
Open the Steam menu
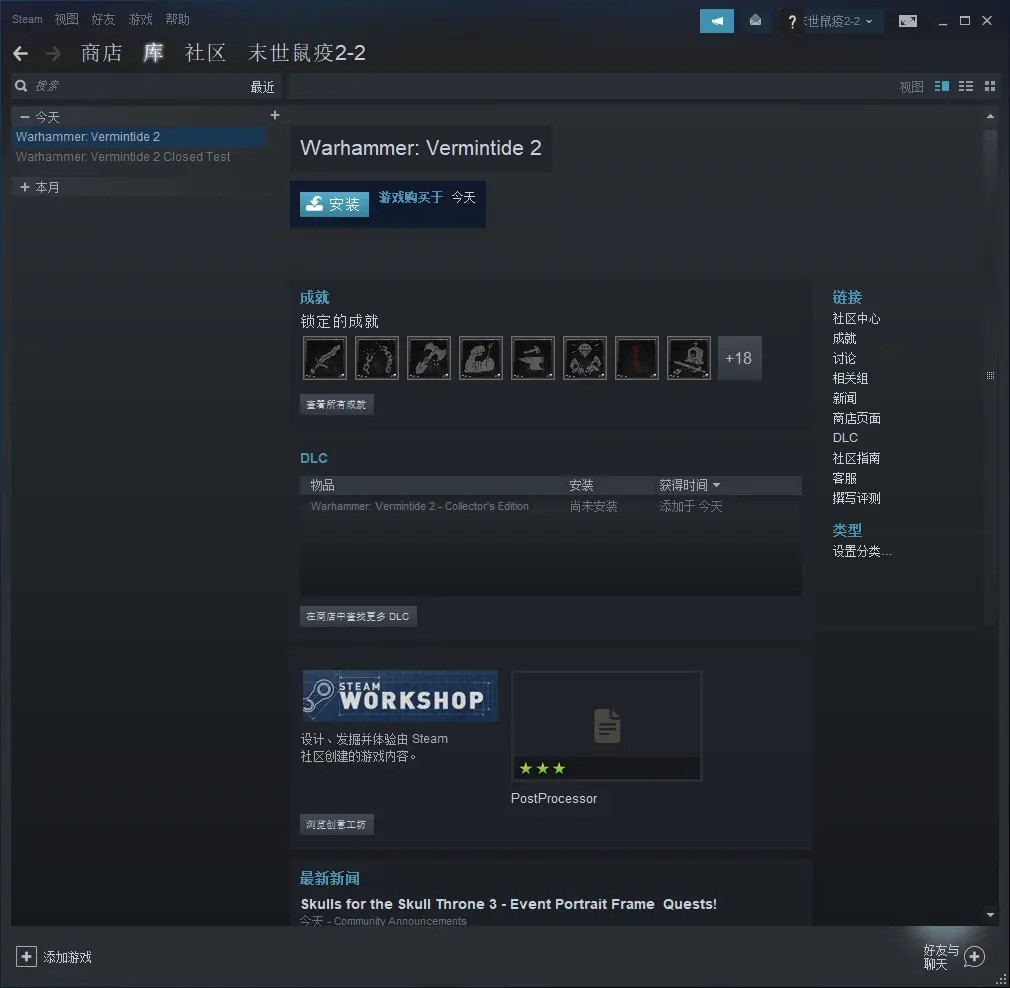point(27,19)
